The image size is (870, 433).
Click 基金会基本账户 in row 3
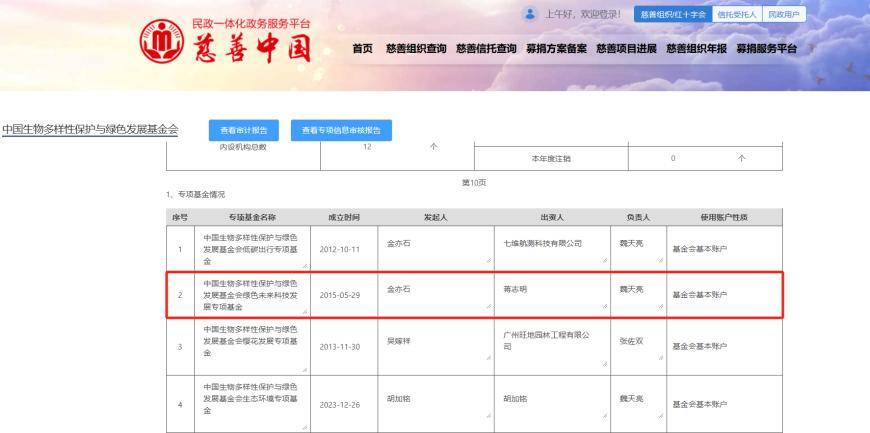[700, 346]
